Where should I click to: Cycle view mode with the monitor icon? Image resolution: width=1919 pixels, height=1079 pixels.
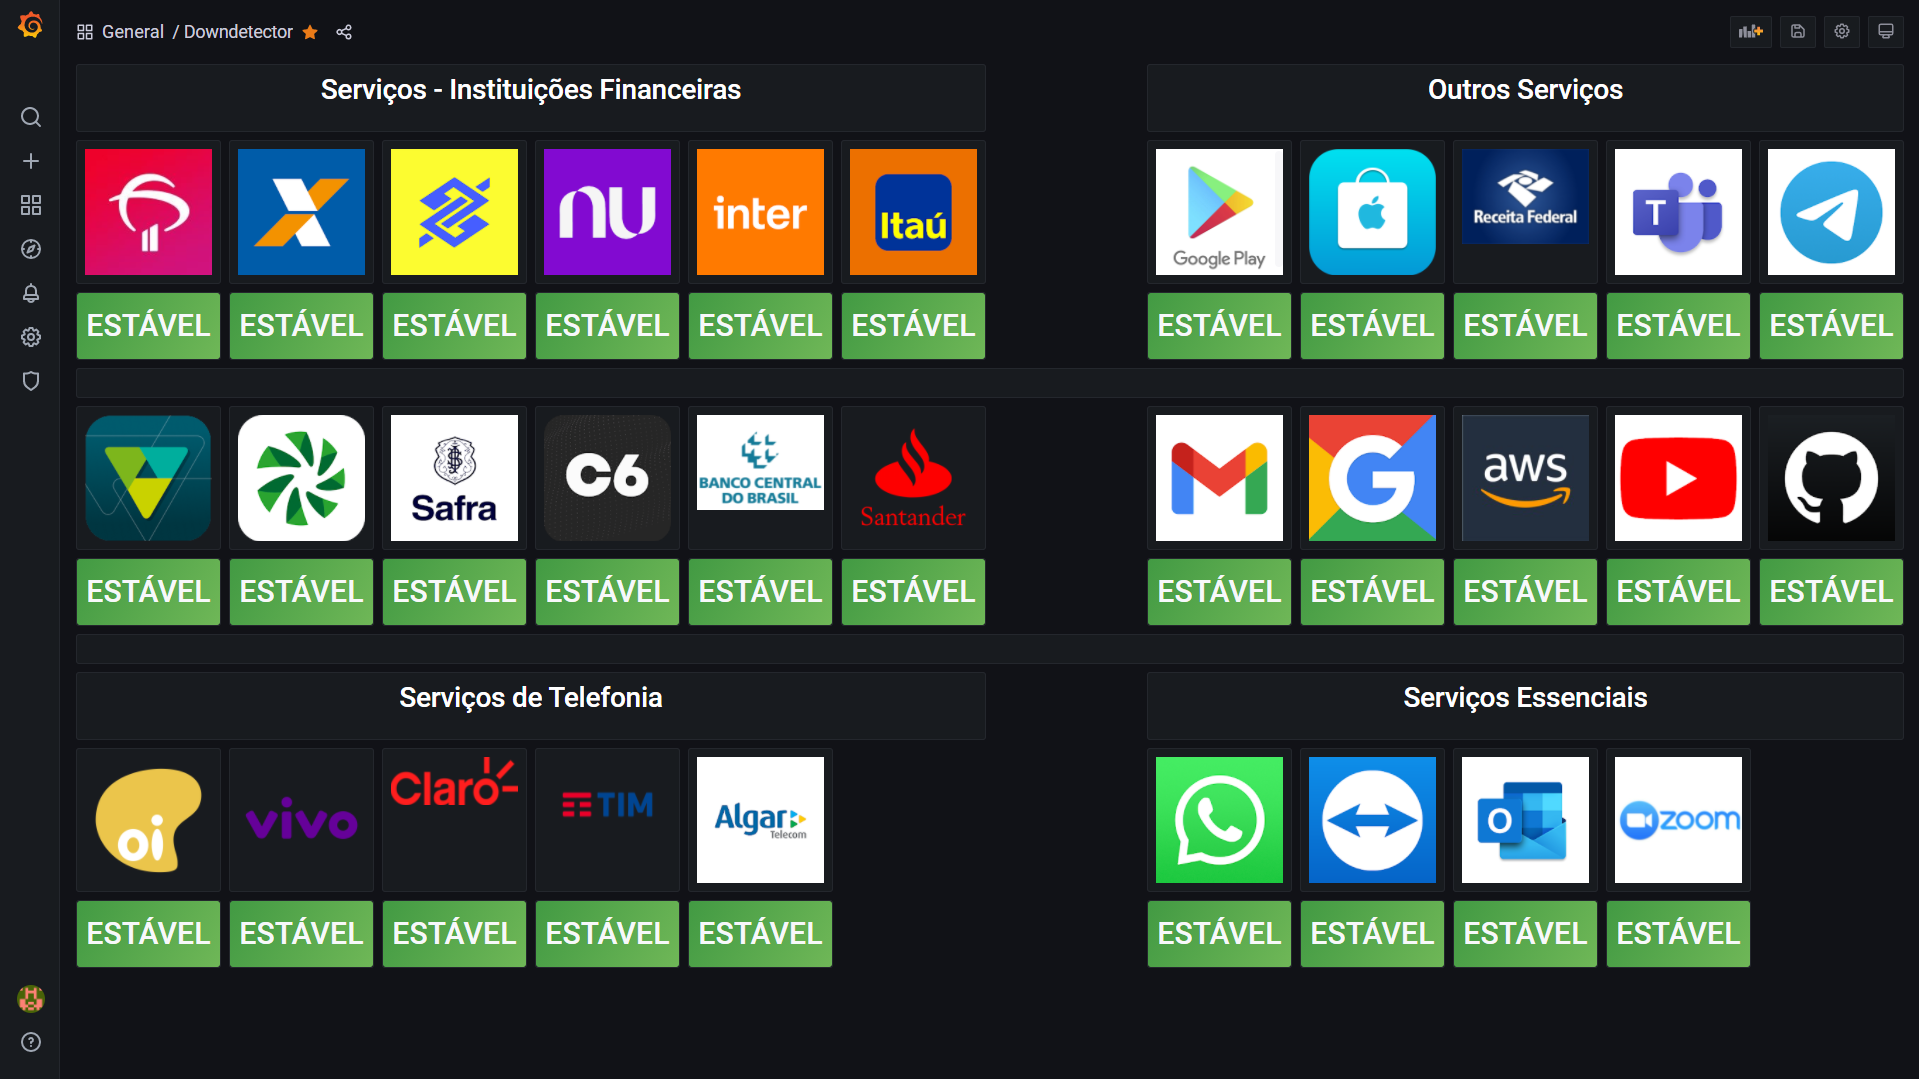pyautogui.click(x=1886, y=31)
